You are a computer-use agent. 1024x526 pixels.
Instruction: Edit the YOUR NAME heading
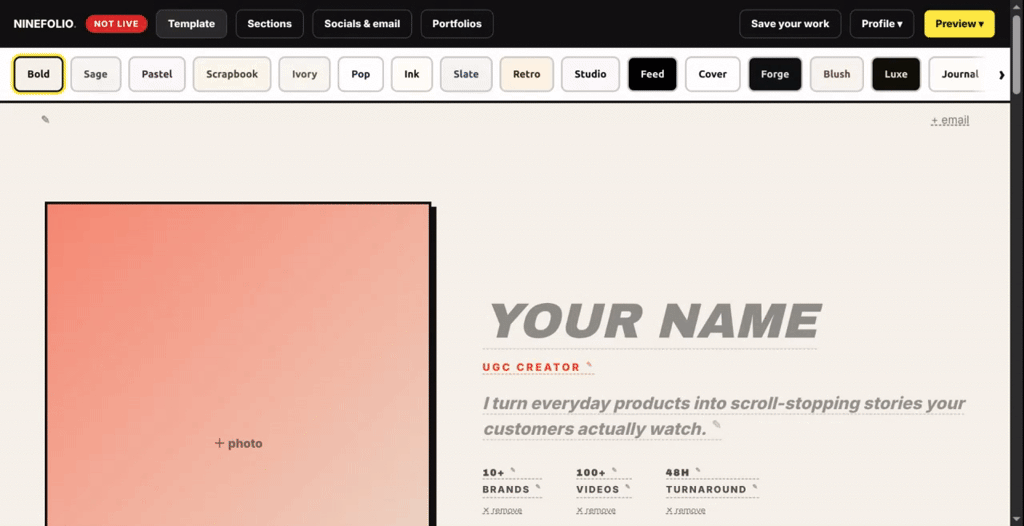[654, 321]
